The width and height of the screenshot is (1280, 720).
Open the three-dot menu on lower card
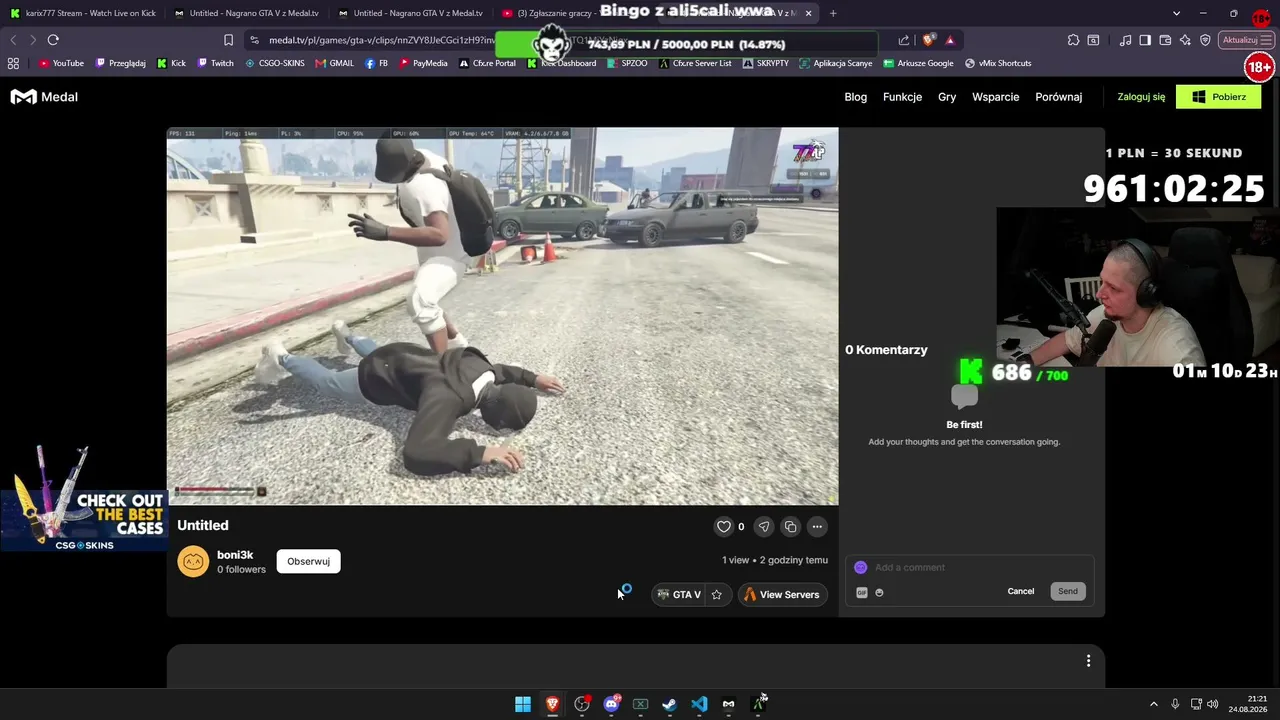tap(1089, 661)
